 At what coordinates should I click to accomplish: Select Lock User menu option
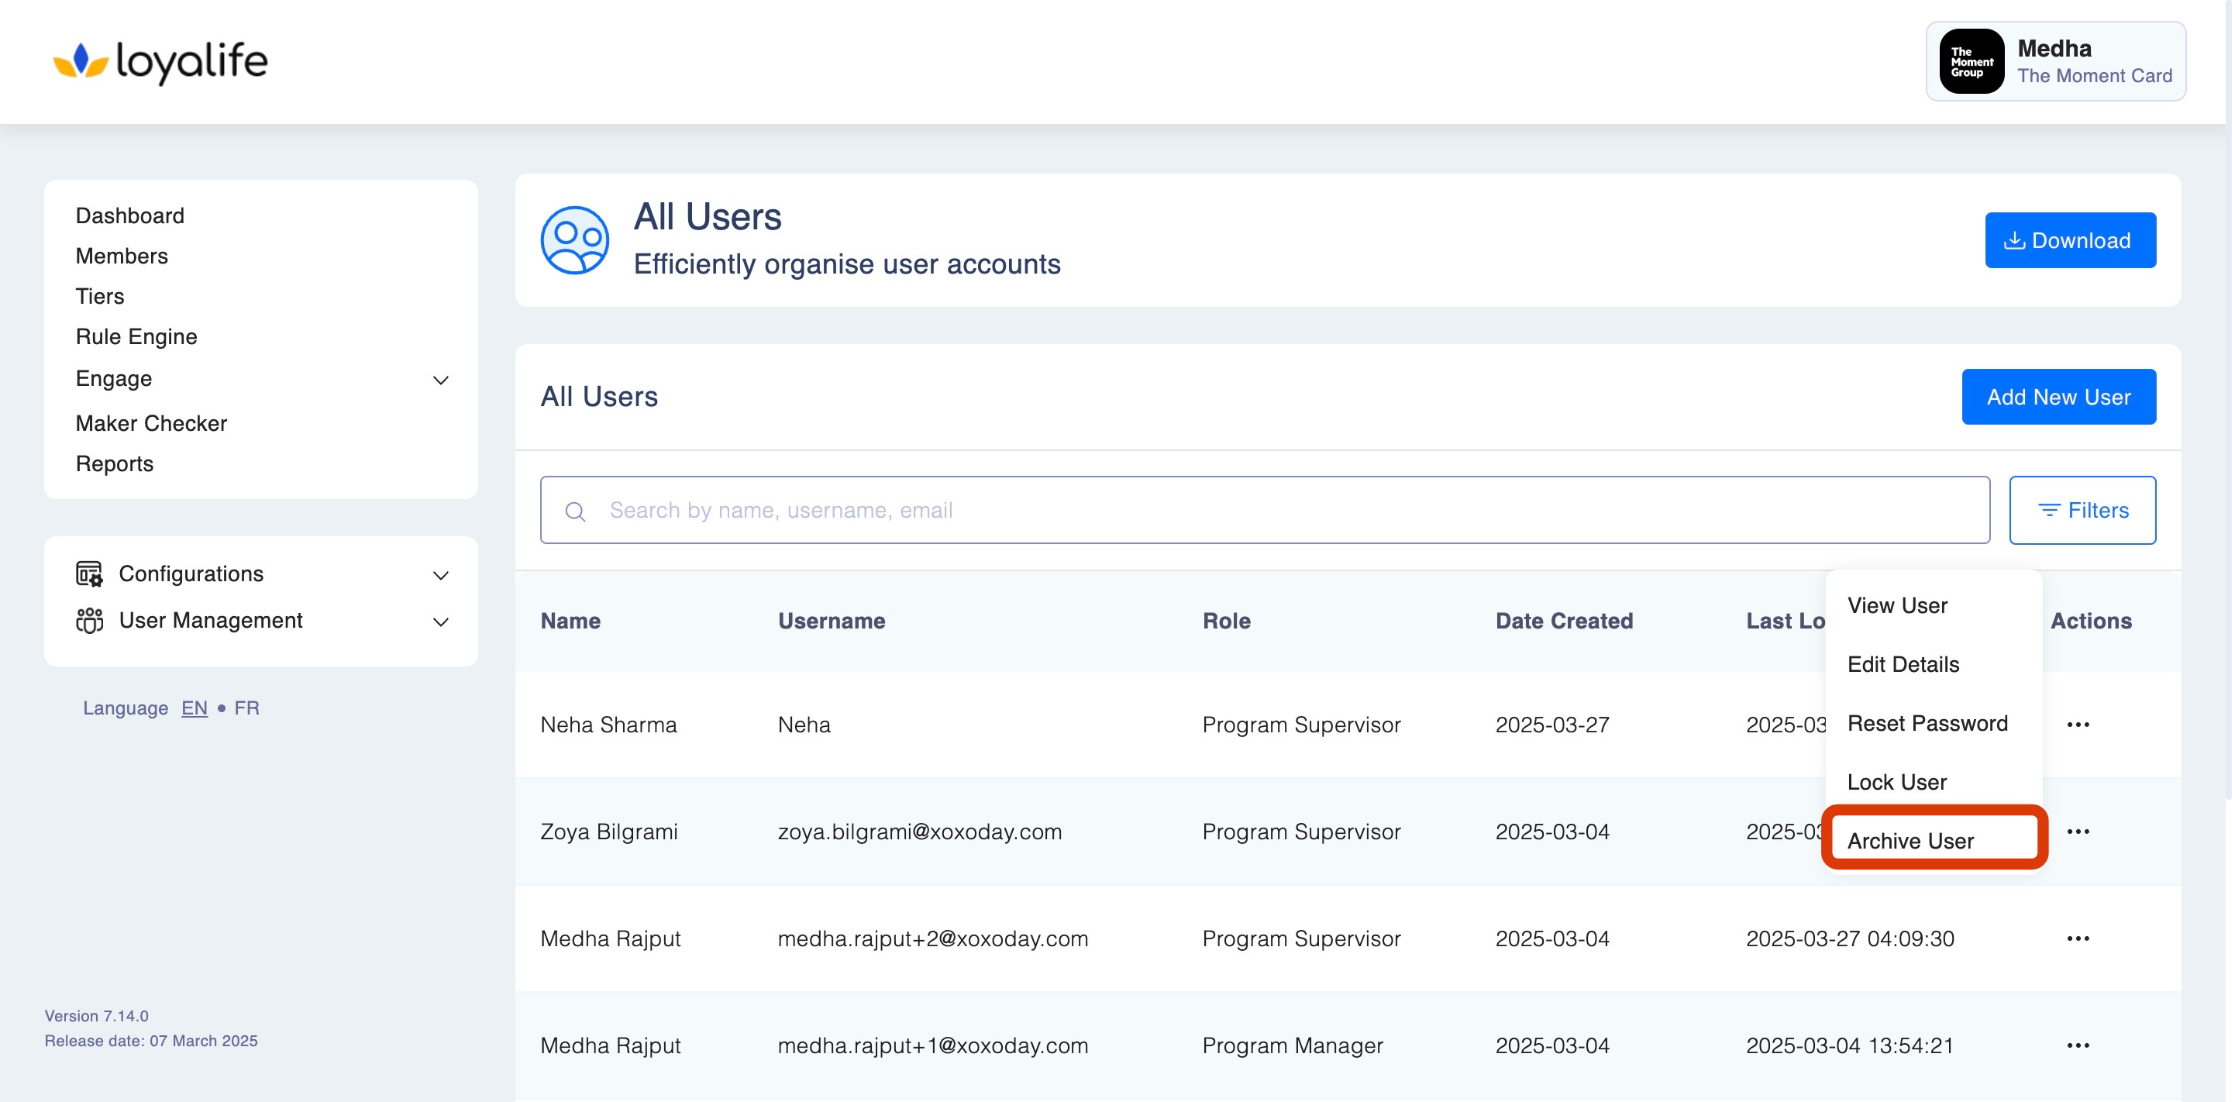1896,782
